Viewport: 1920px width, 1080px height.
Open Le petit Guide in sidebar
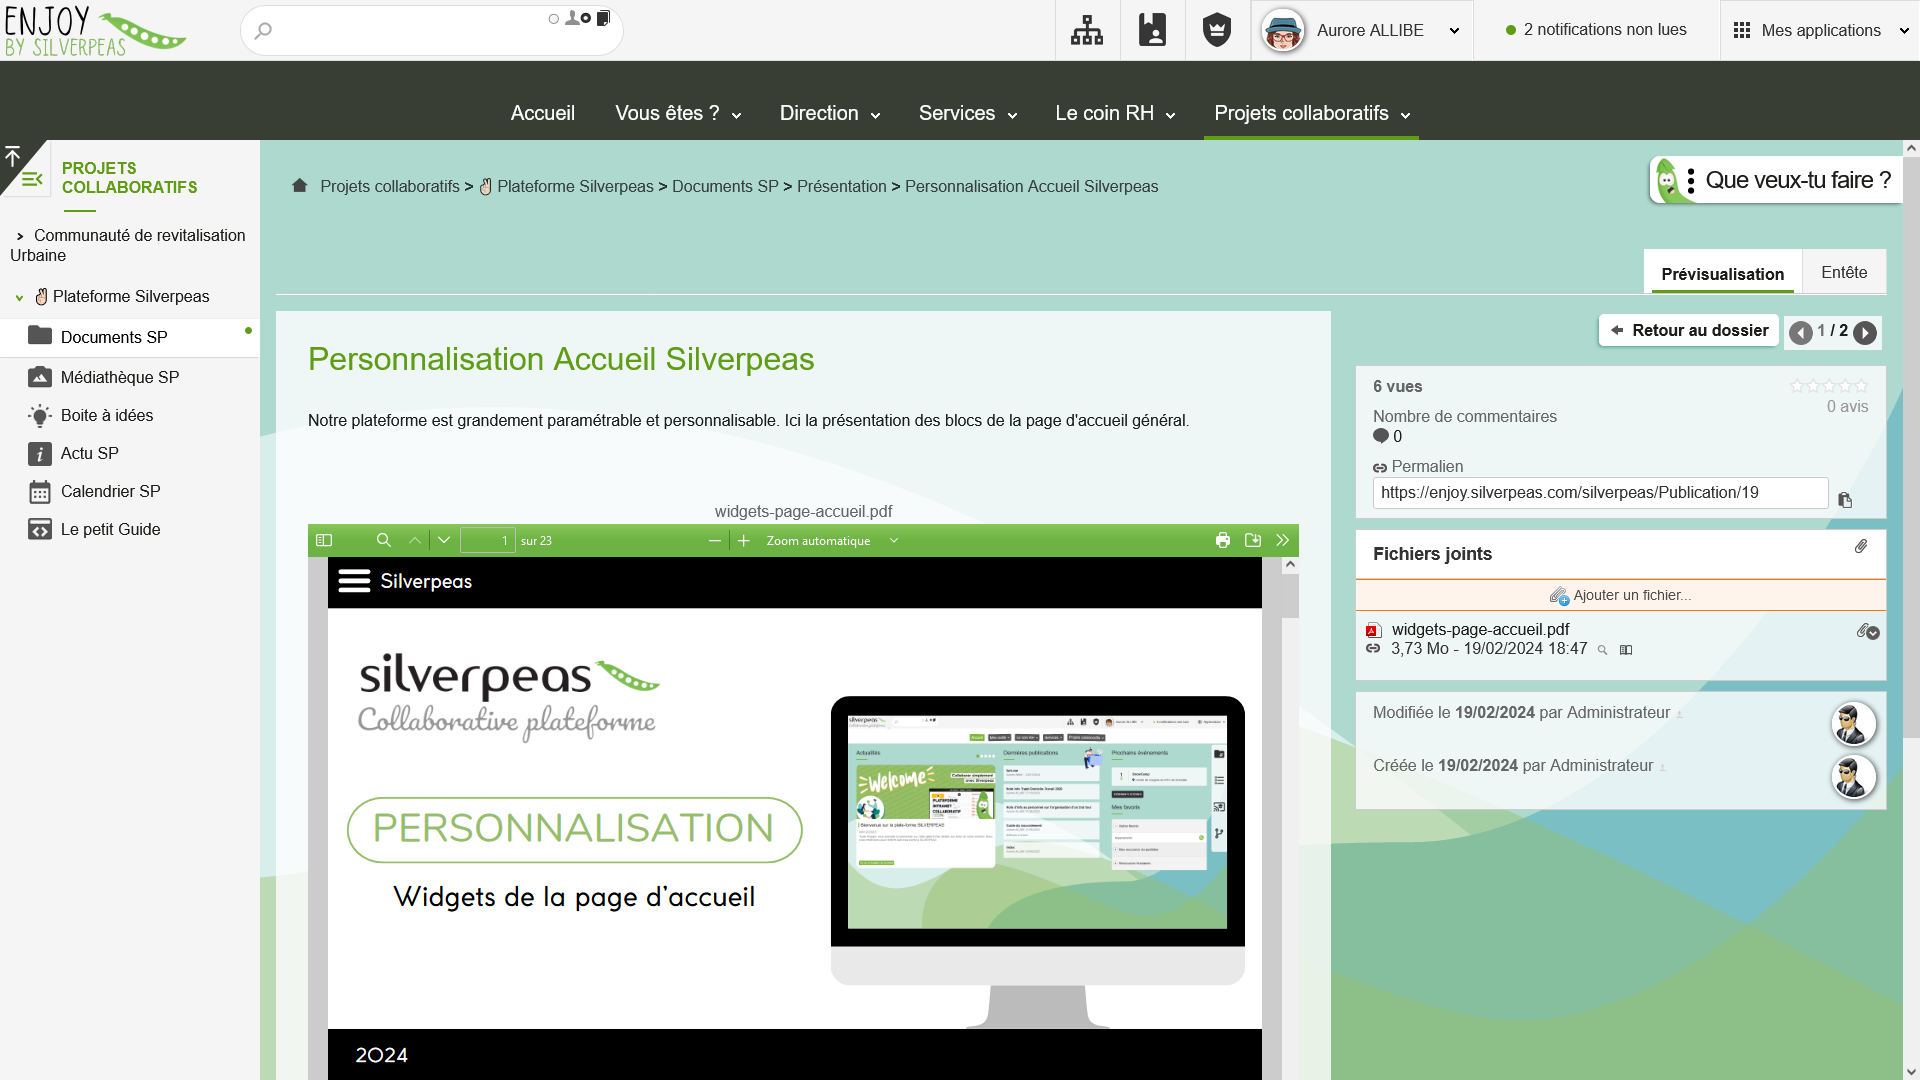(110, 529)
